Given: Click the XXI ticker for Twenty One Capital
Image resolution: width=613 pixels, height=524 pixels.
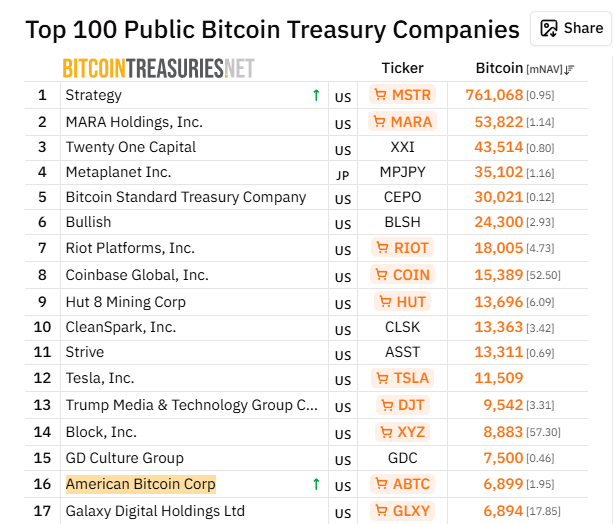Looking at the screenshot, I should coord(402,147).
